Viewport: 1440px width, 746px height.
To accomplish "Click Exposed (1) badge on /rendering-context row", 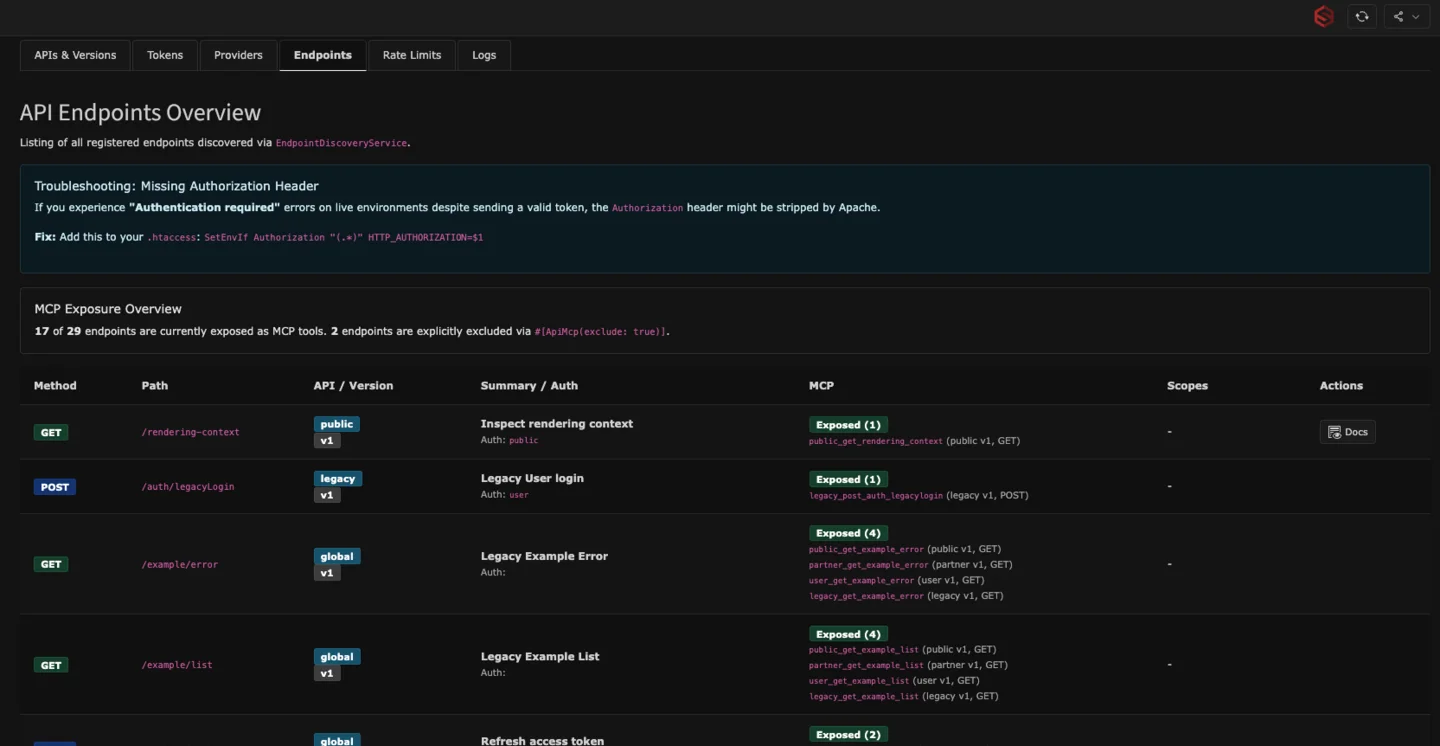I will pos(849,425).
